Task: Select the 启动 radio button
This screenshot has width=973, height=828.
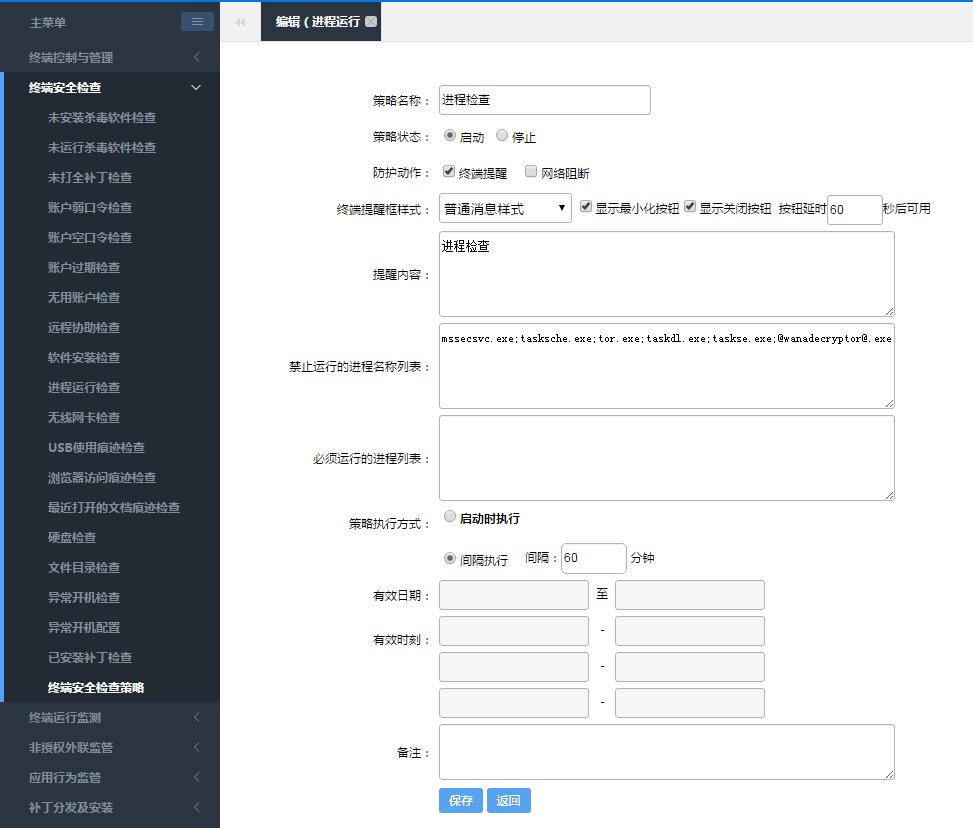Action: 450,136
